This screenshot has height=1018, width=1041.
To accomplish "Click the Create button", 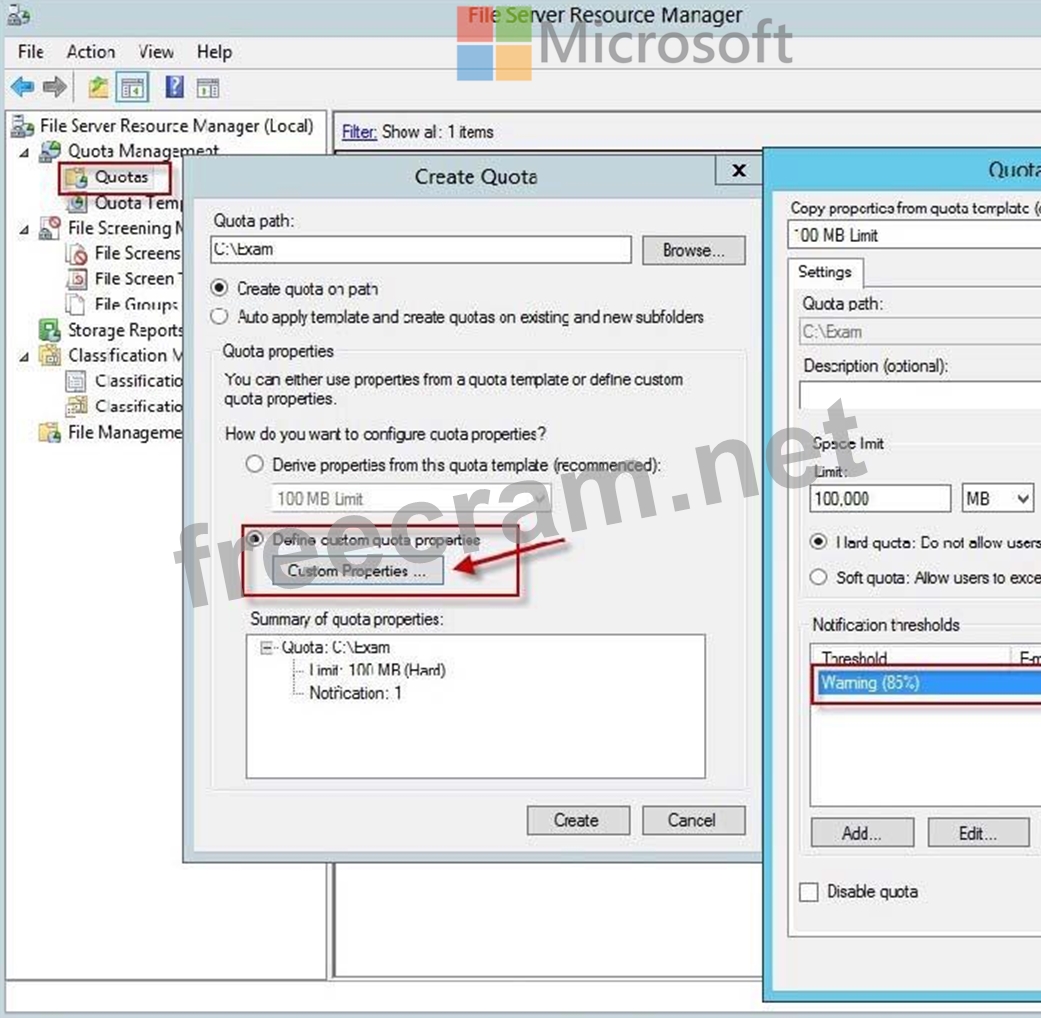I will (x=578, y=820).
